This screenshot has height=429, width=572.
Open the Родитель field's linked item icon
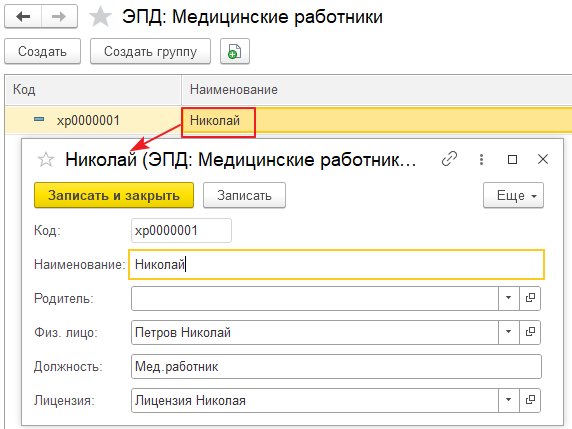tap(530, 298)
